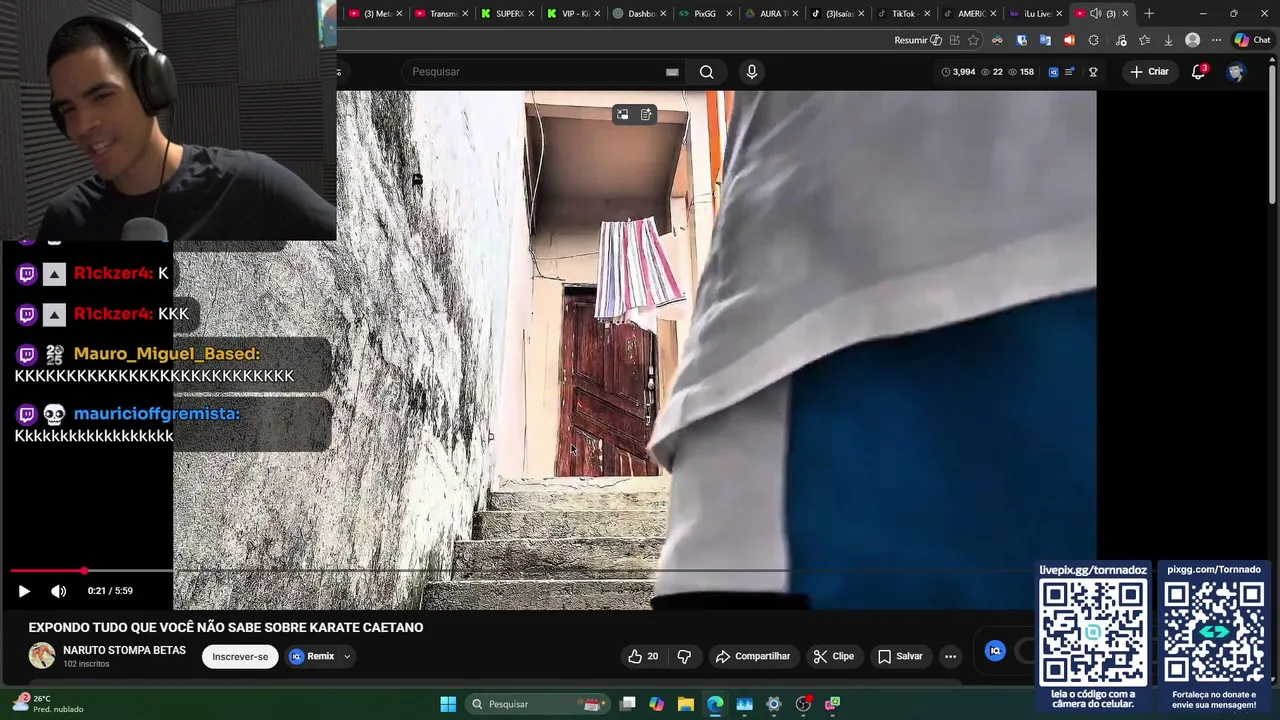Screen dimensions: 1280x720
Task: Open browser downloads arrow icon
Action: tap(1168, 40)
